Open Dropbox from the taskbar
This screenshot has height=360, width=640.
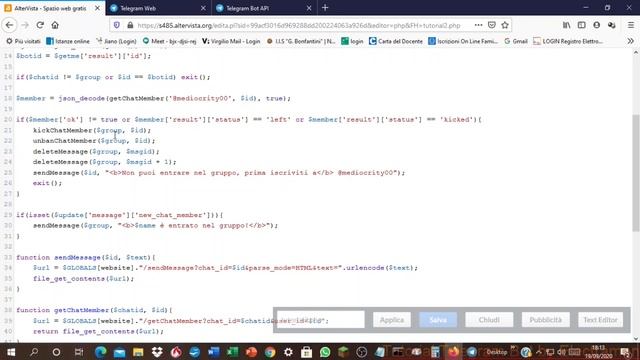pyautogui.click(x=157, y=352)
